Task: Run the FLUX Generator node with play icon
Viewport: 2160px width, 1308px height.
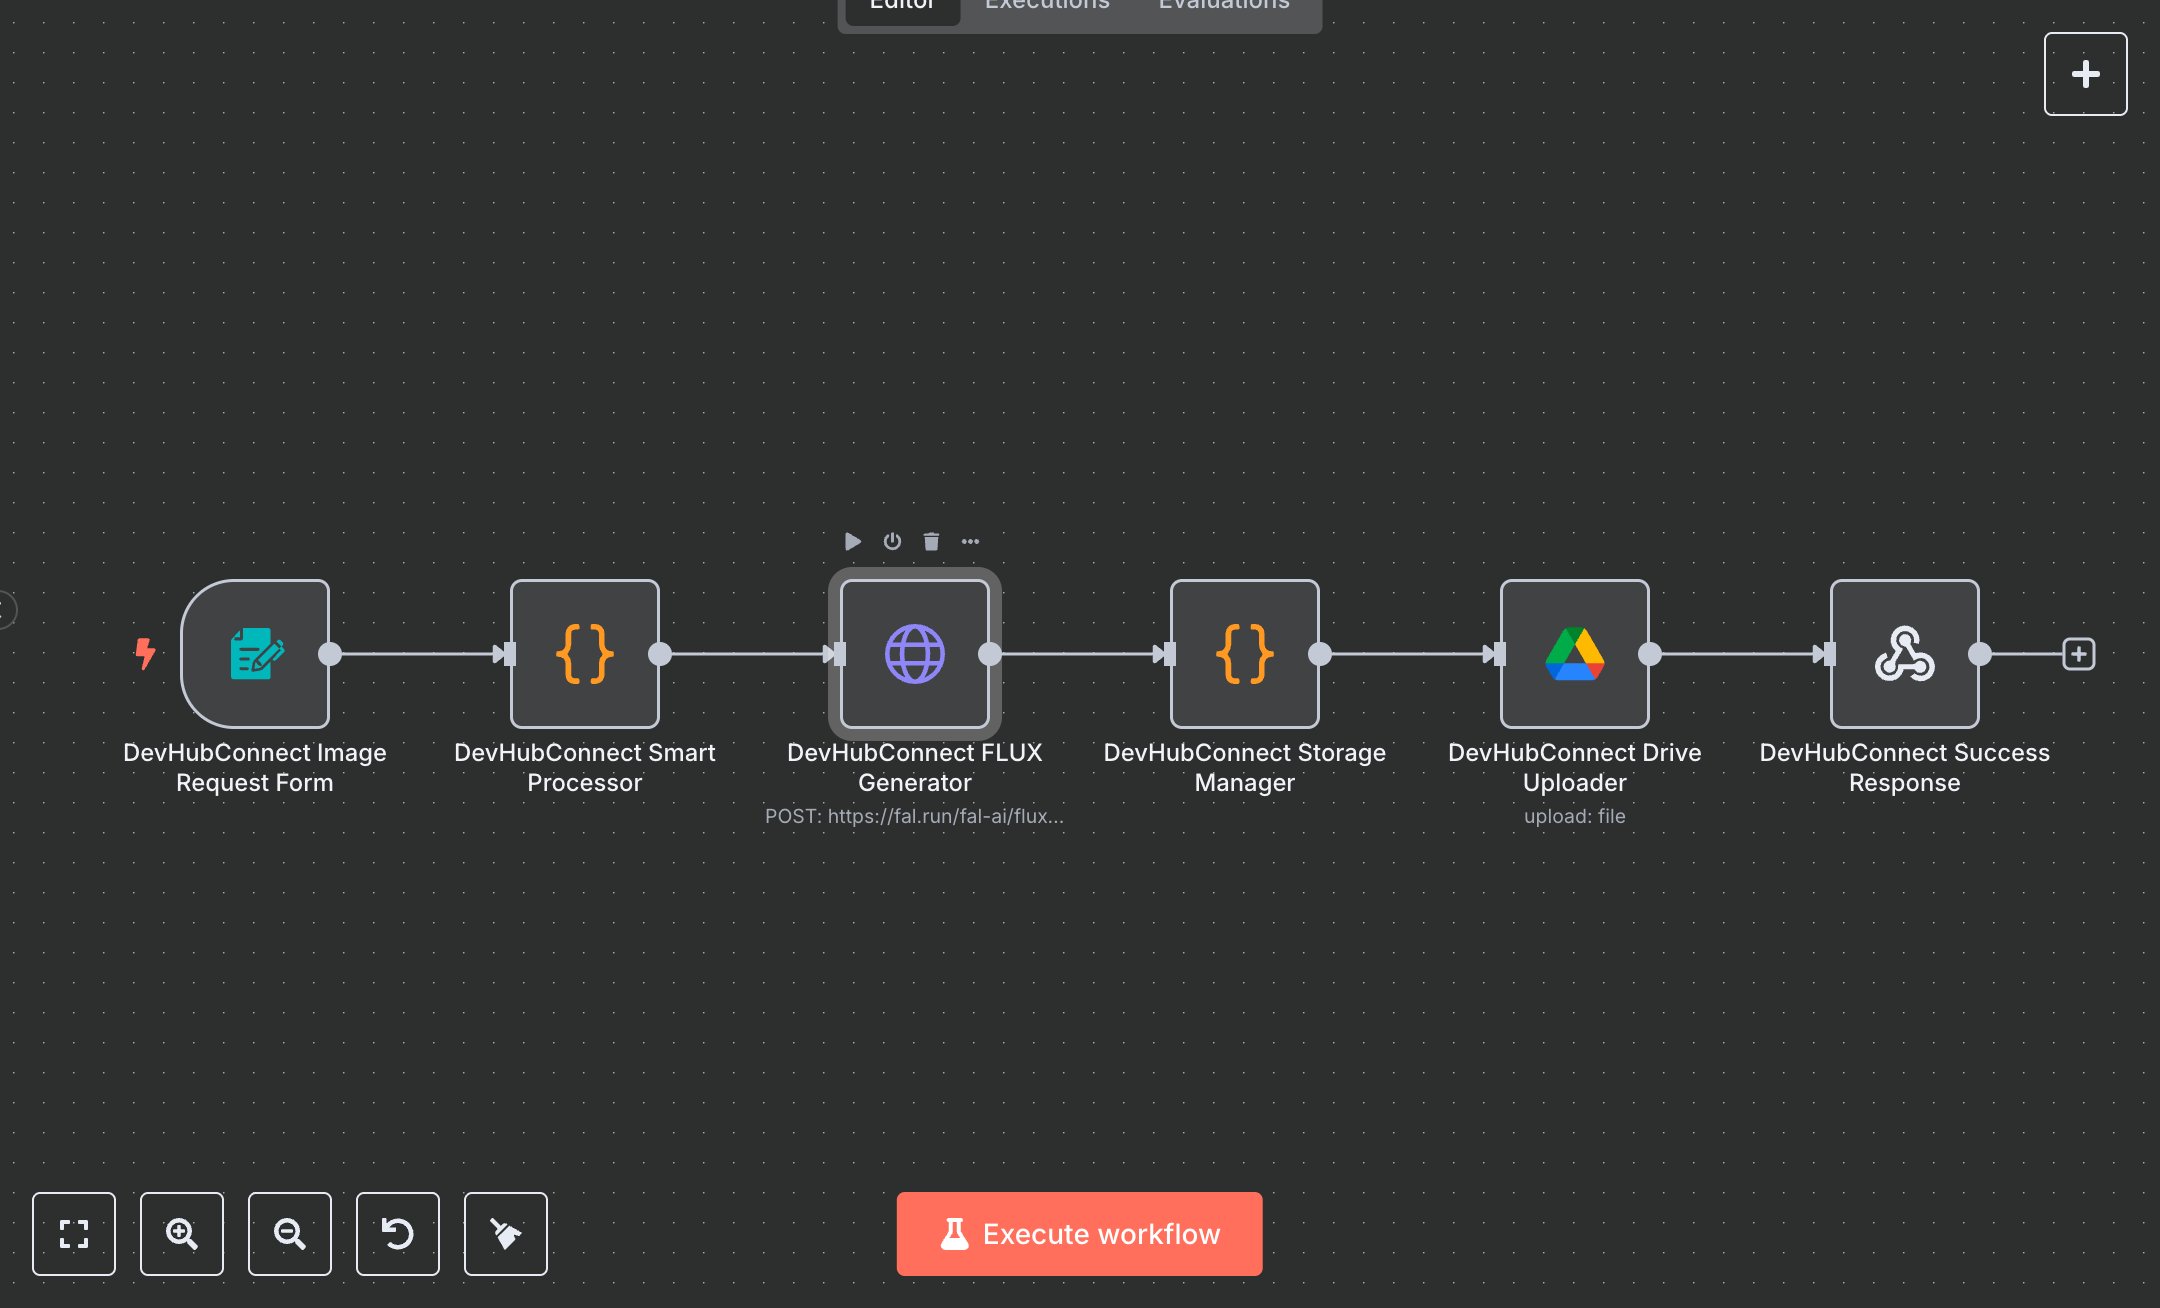Action: [852, 541]
